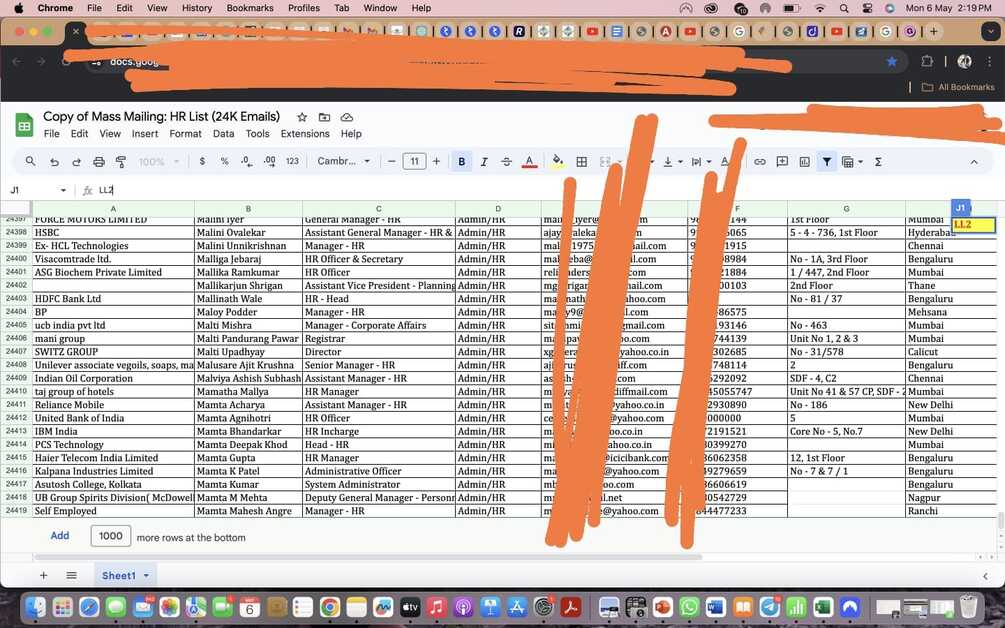Click the Redo arrow icon
Image resolution: width=1005 pixels, height=628 pixels.
[x=76, y=162]
